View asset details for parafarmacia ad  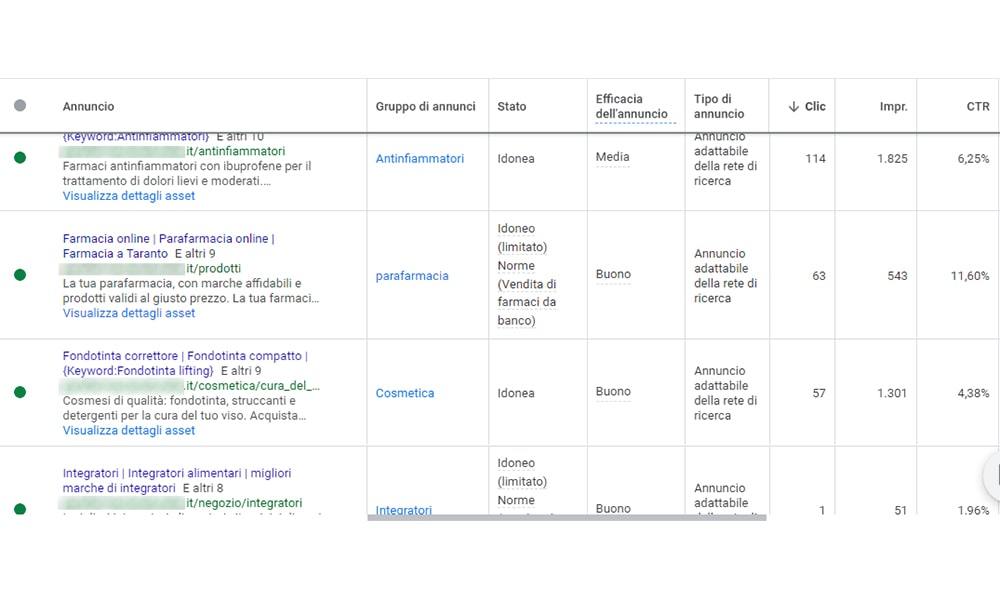[129, 313]
